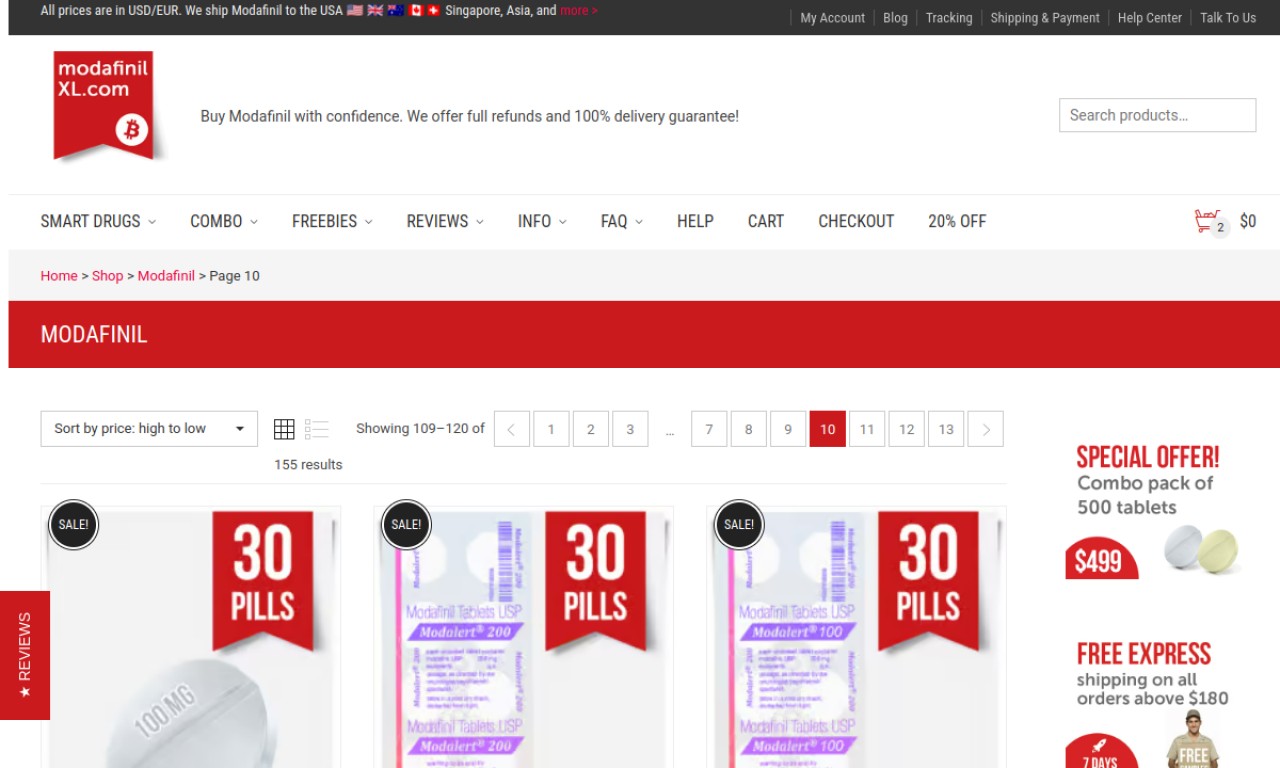Expand the Info menu

pos(542,221)
